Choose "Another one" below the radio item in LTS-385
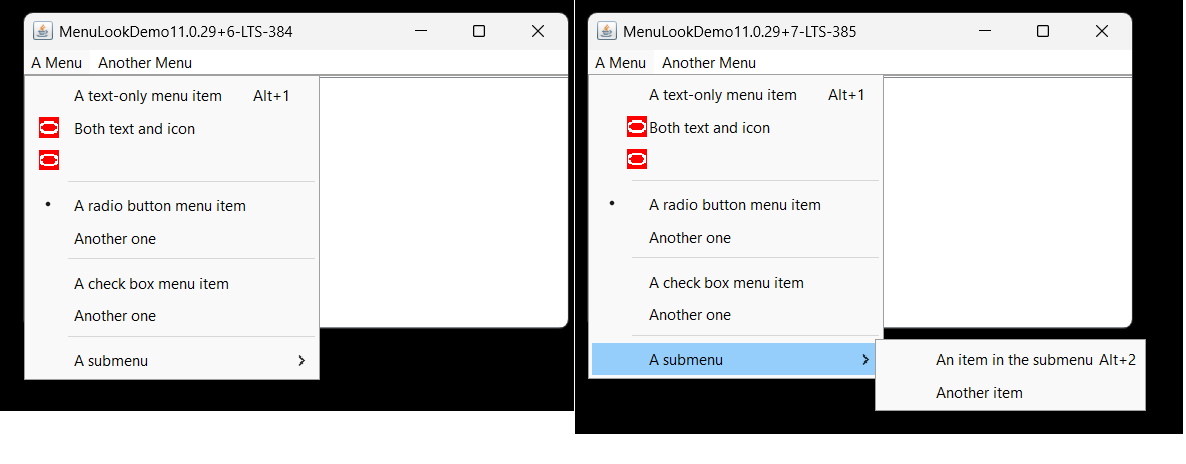 [x=690, y=238]
